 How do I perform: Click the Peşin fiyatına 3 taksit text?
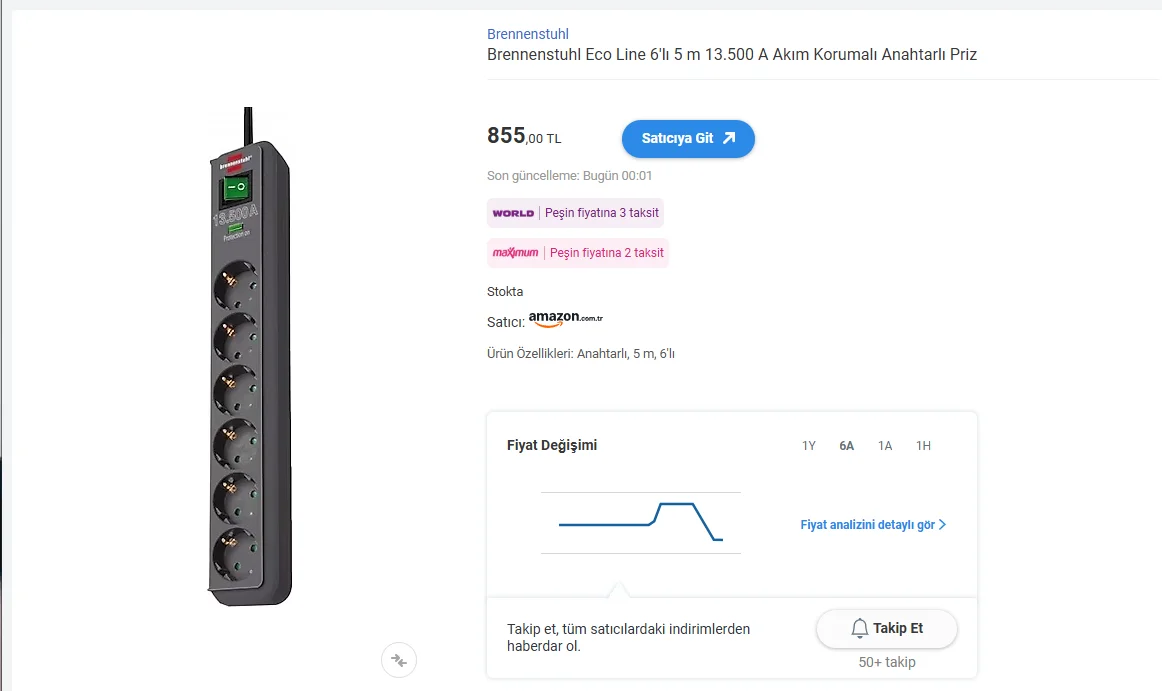click(602, 213)
